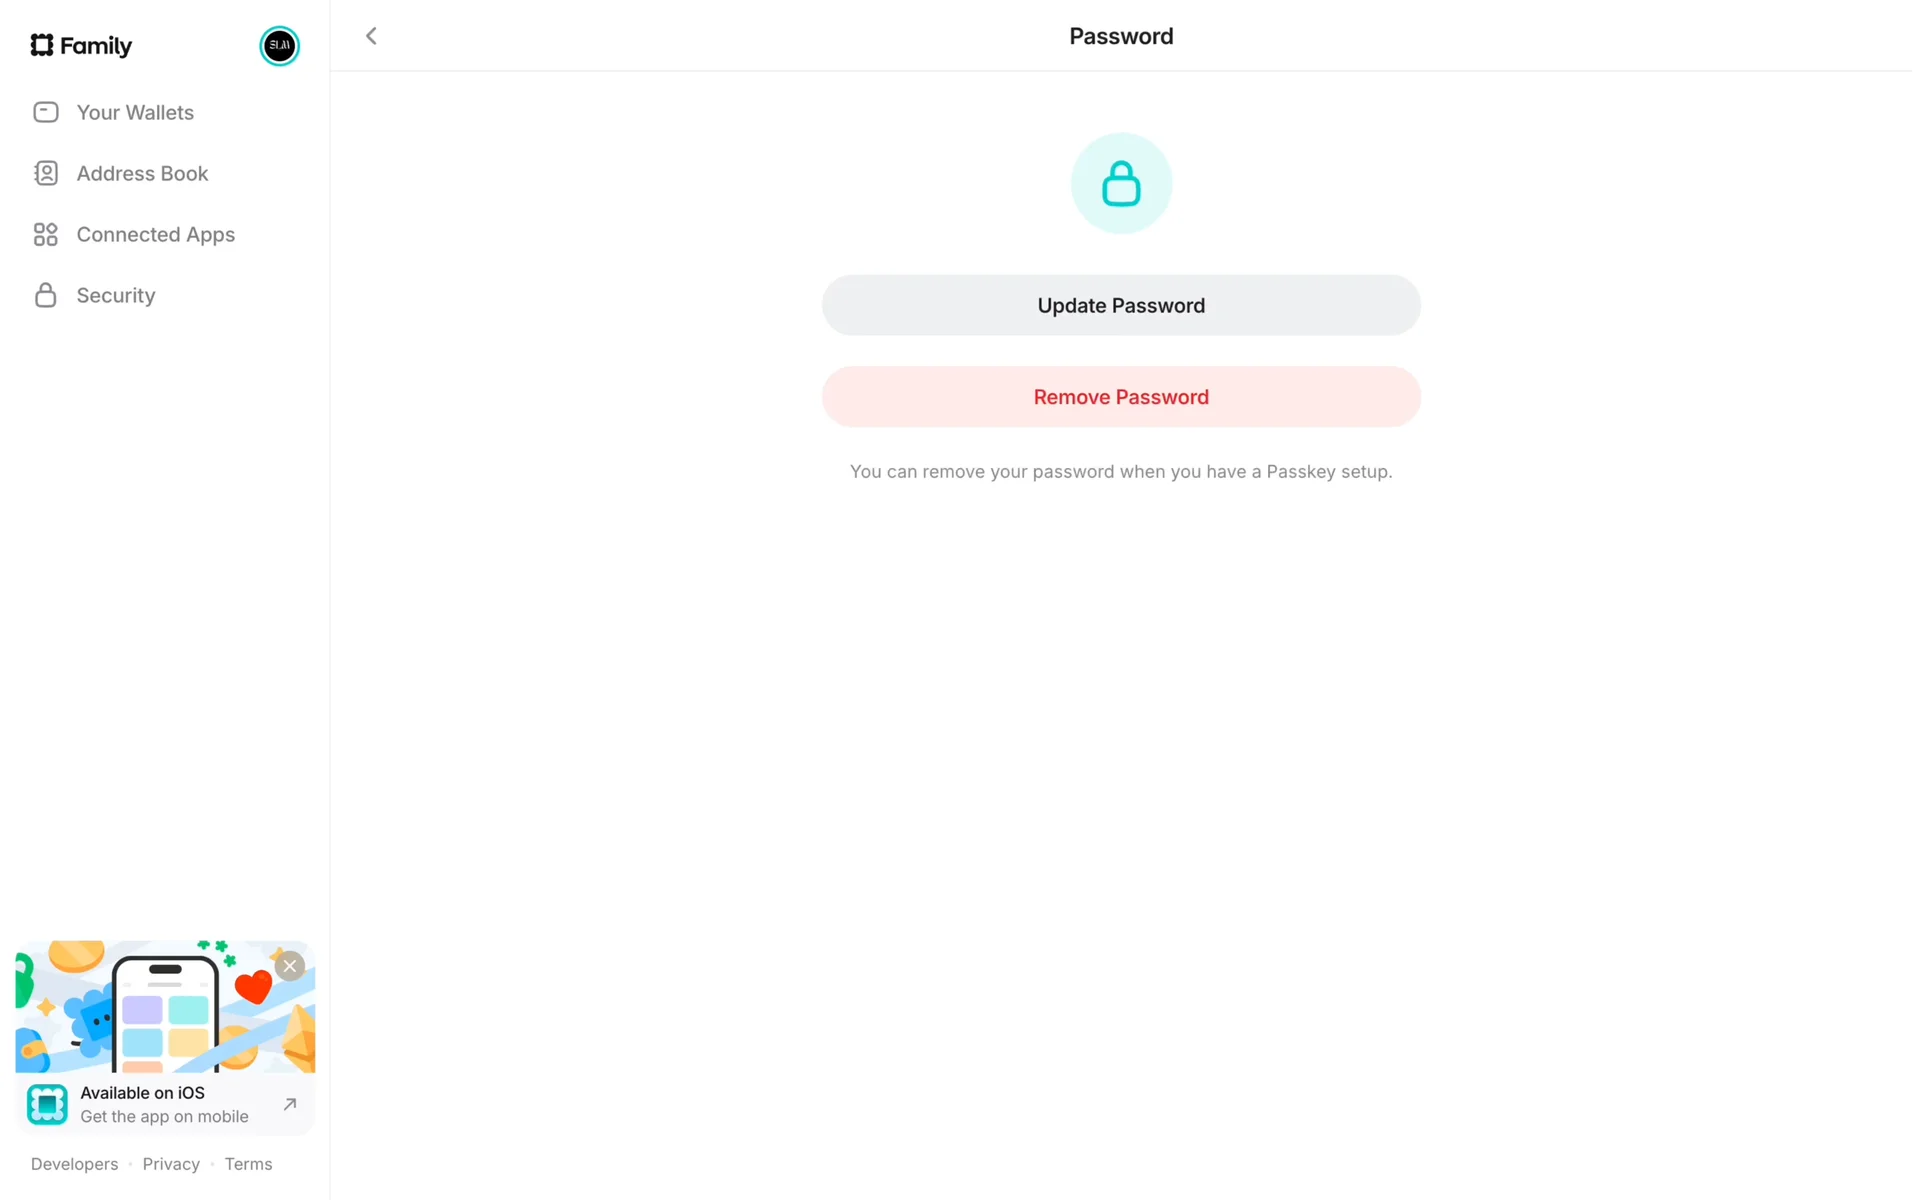Click the teal padlock icon

(1120, 184)
